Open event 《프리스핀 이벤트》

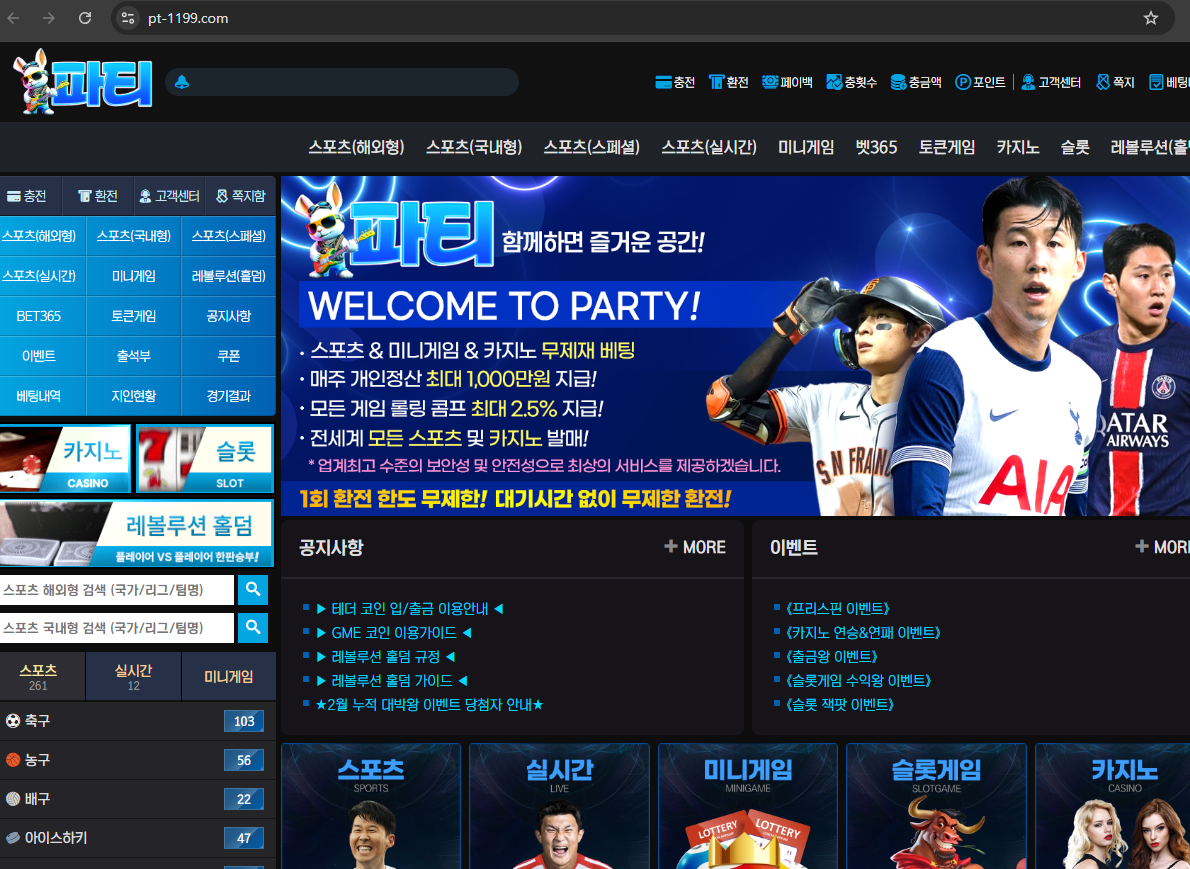coord(838,609)
